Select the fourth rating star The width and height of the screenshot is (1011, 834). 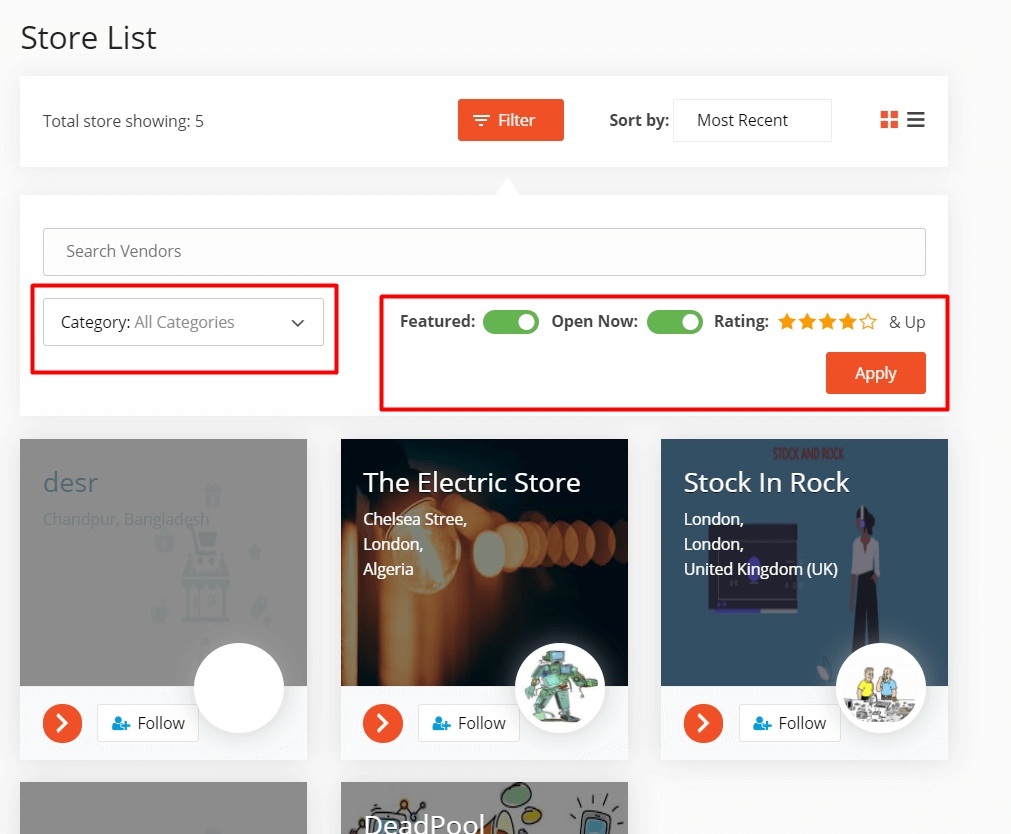848,321
